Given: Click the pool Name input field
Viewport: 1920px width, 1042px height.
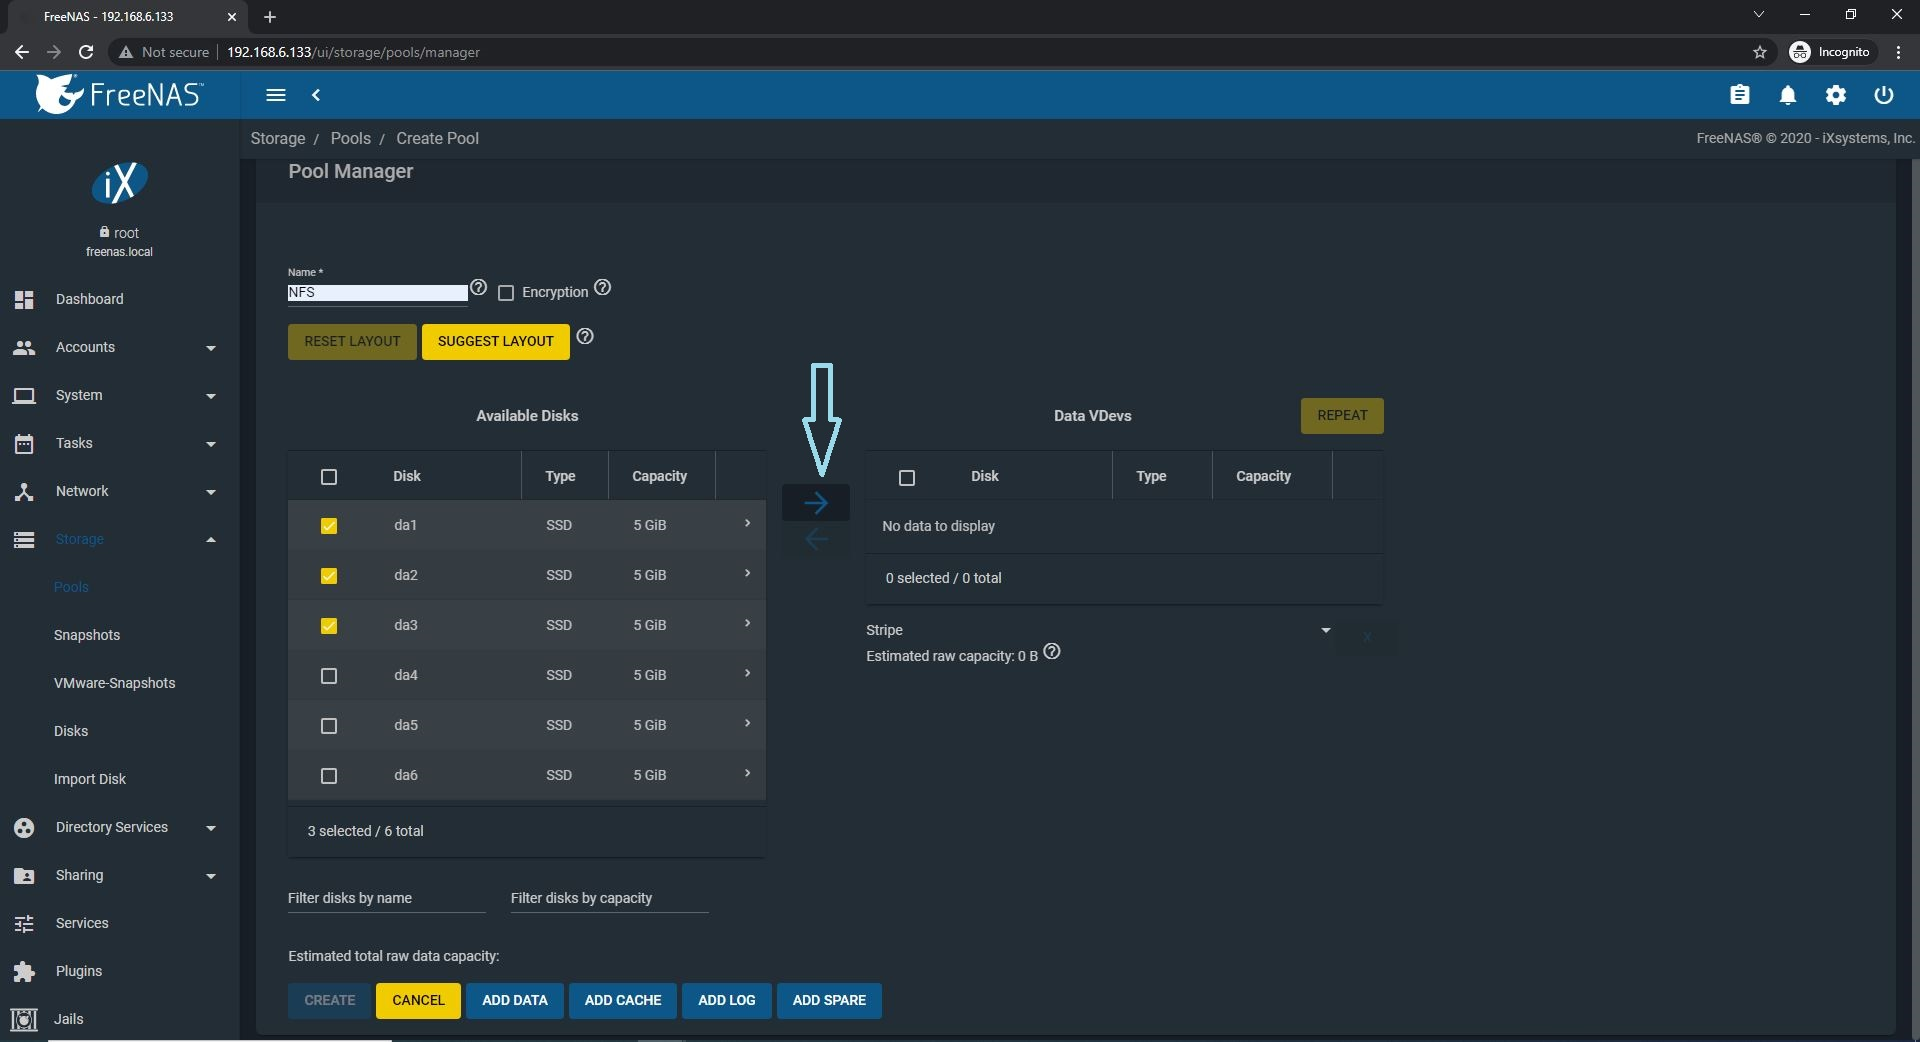Looking at the screenshot, I should [x=377, y=293].
